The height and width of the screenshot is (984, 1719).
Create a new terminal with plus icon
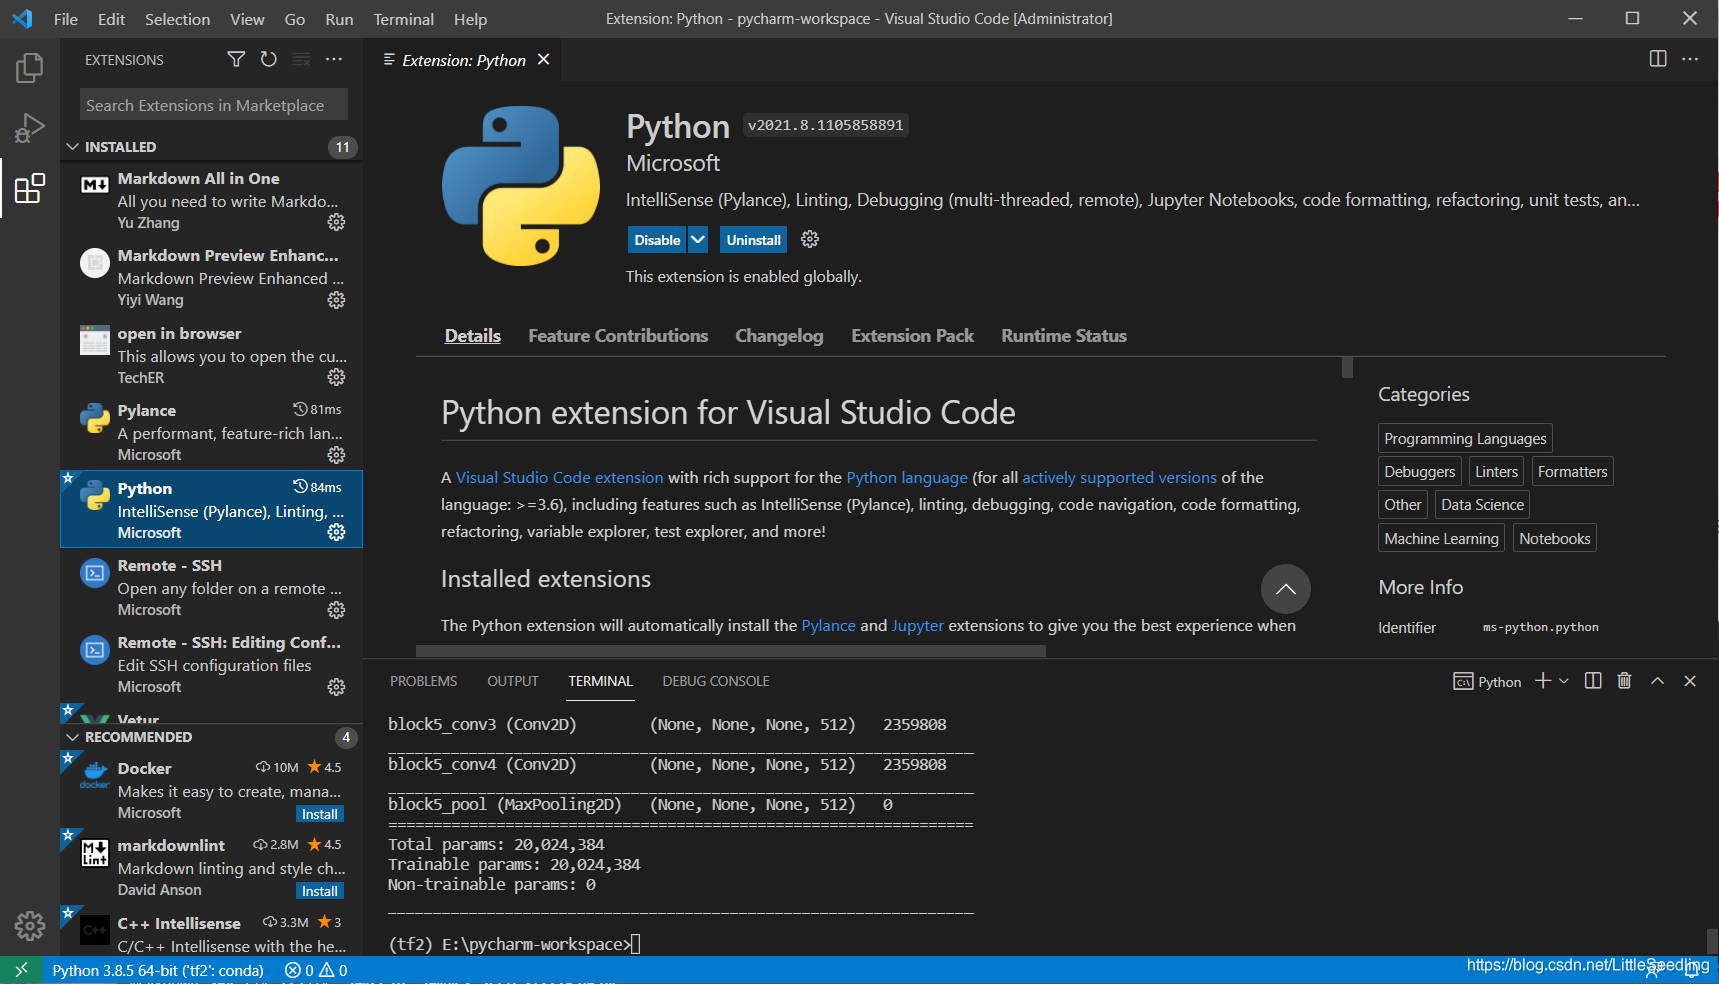[1543, 681]
